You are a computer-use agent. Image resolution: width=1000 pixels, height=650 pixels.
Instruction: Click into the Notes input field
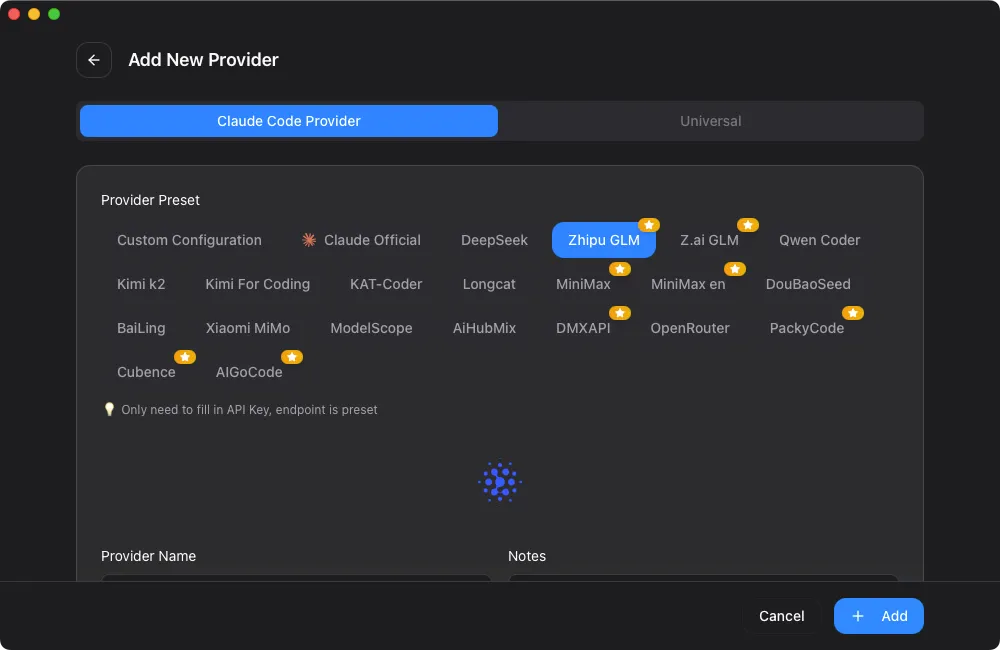703,577
